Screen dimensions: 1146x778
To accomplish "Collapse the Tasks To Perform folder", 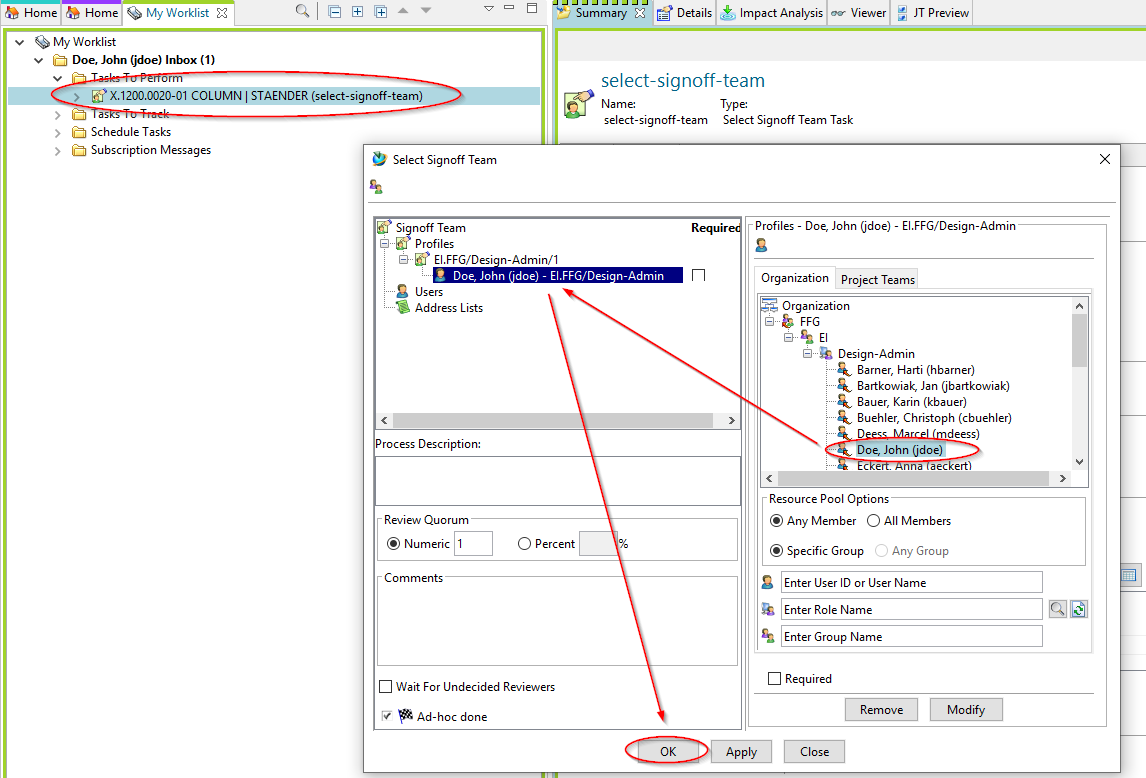I will (x=58, y=78).
